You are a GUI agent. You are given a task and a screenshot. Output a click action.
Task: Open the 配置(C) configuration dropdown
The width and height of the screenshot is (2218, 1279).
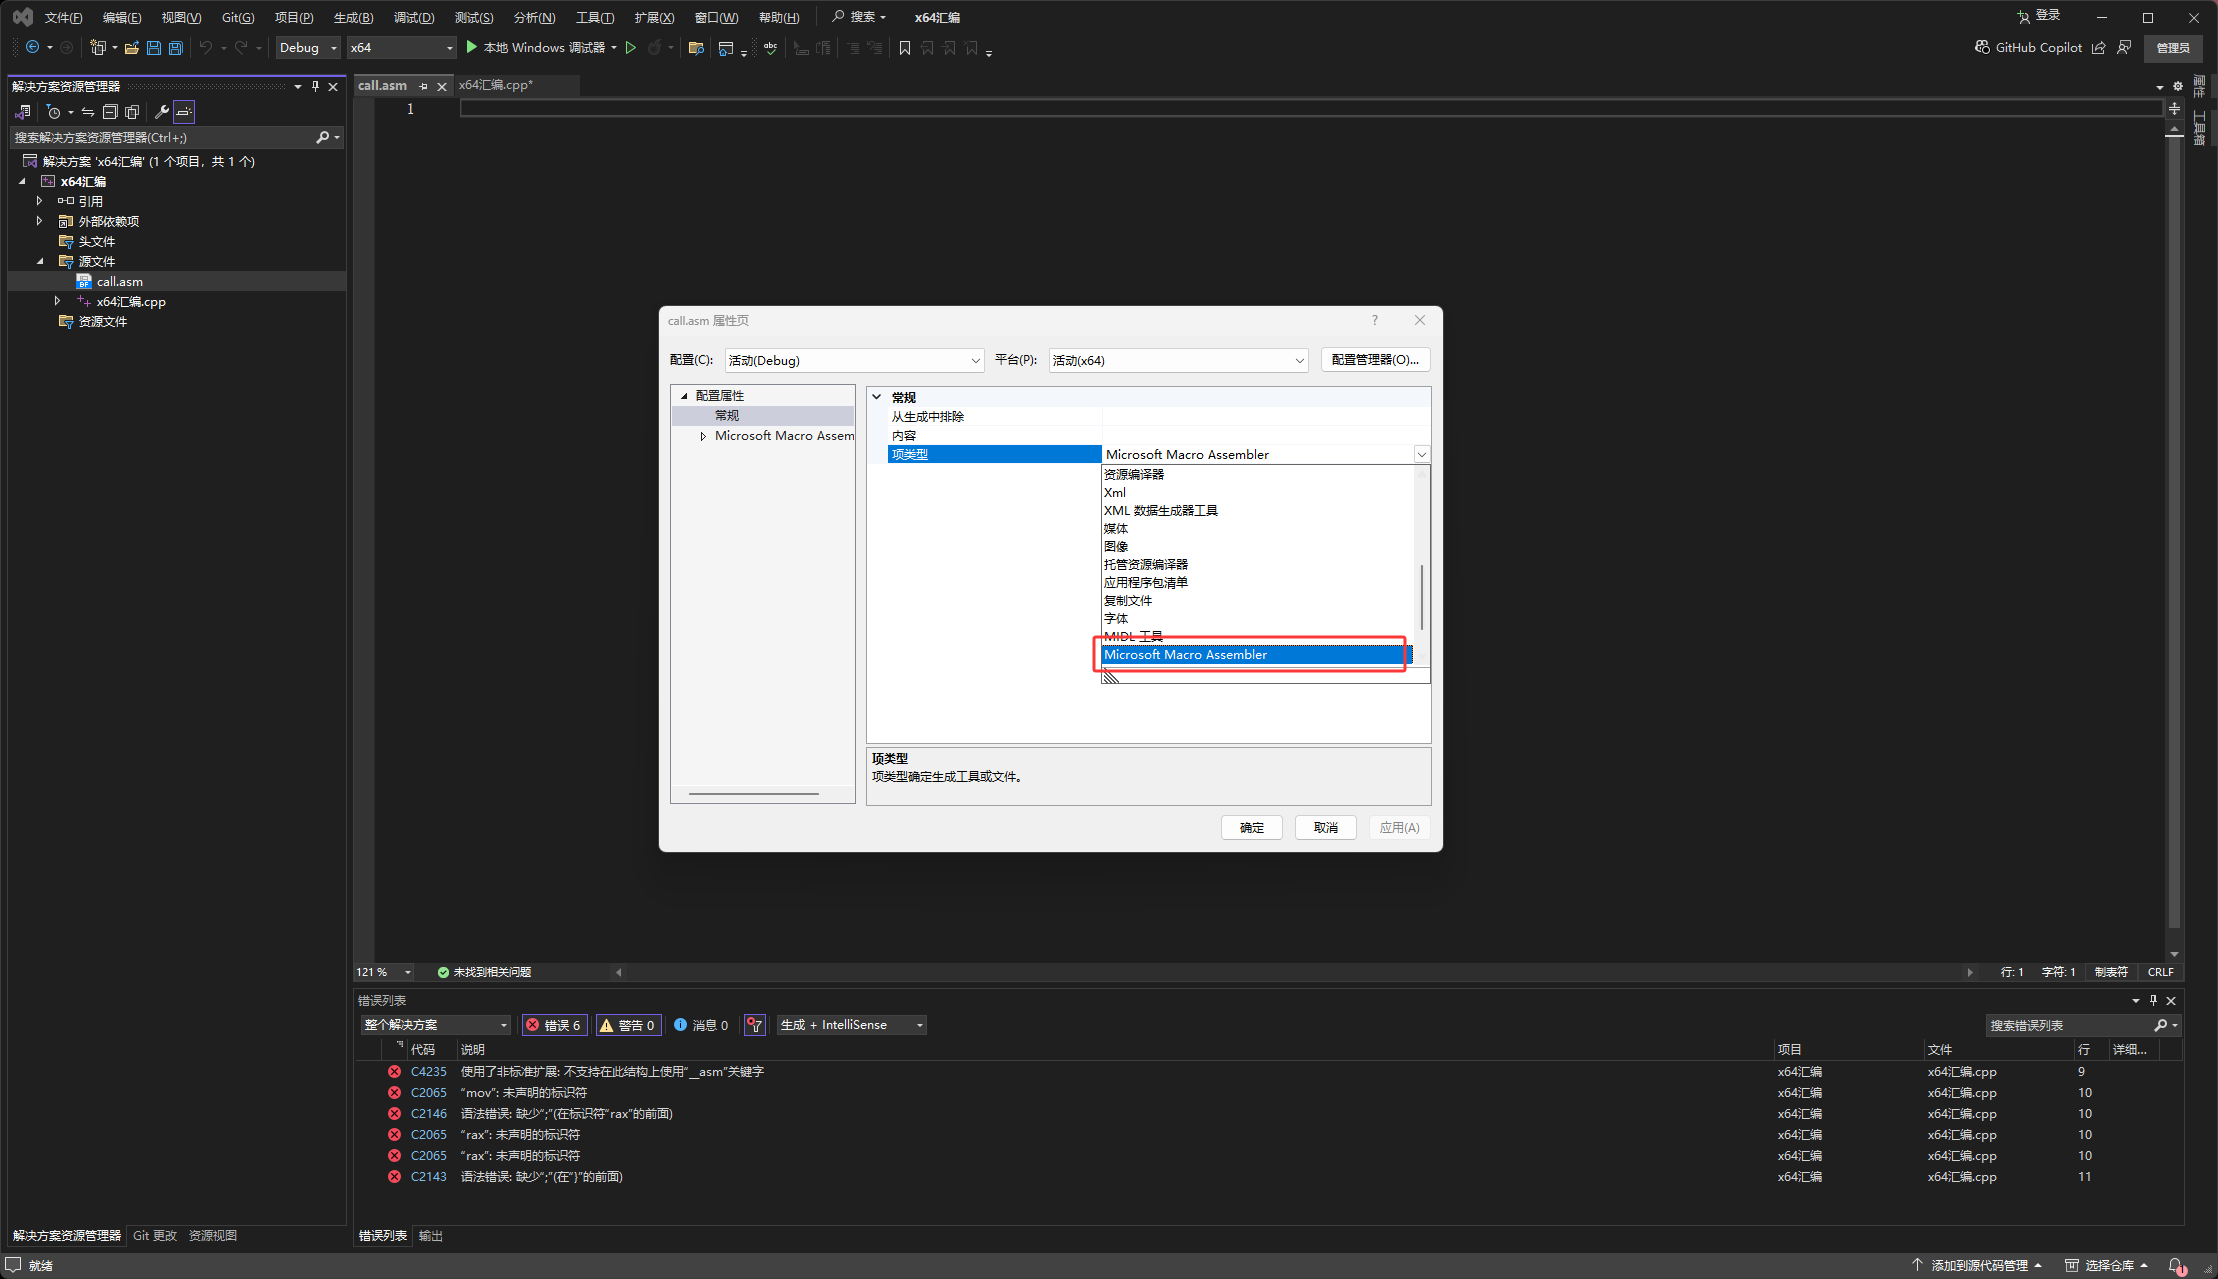pyautogui.click(x=854, y=360)
